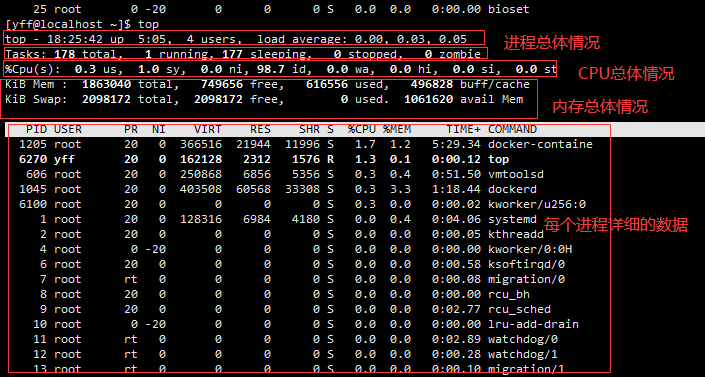This screenshot has width=705, height=377.
Task: Click the TIME+ value 1:18.44
Action: click(x=456, y=189)
